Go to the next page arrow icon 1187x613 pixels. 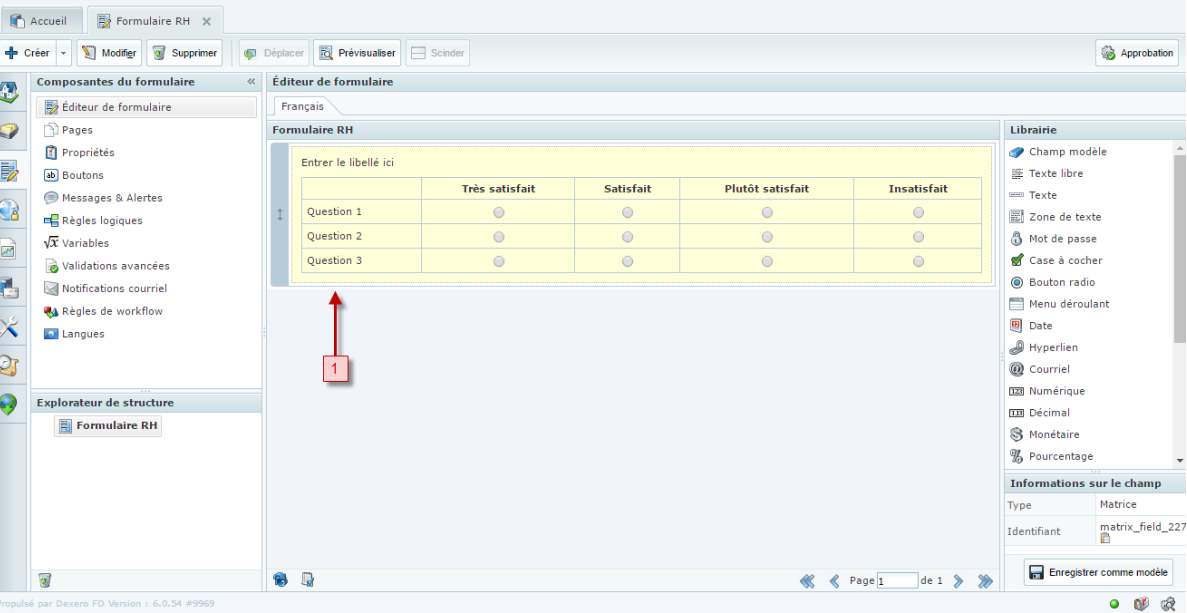coord(958,581)
